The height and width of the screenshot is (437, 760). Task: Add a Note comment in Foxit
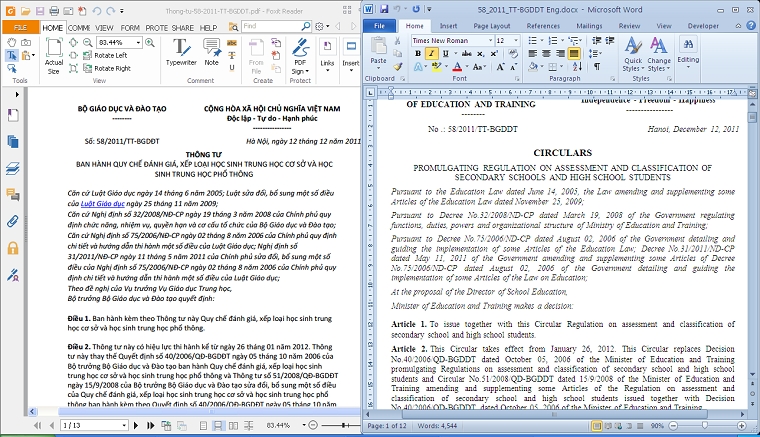click(211, 52)
